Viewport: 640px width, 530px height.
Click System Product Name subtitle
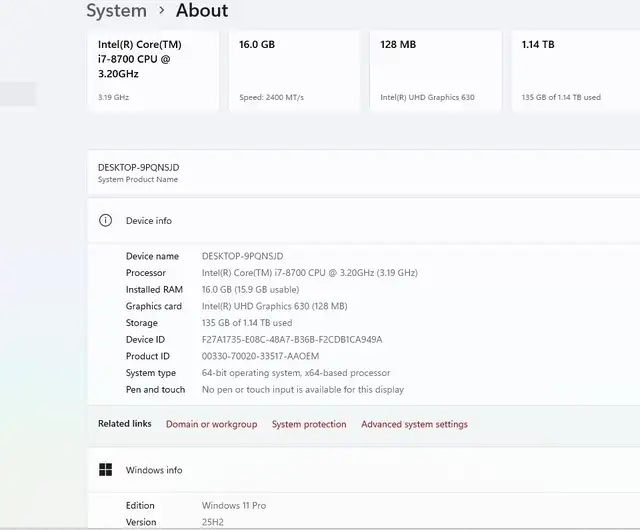tap(138, 179)
